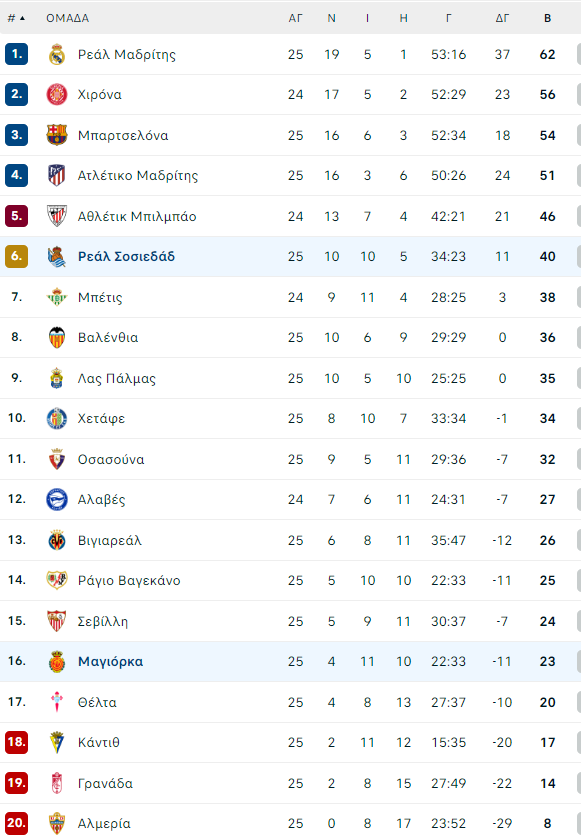Sort table by the # rank column
Viewport: 581px width, 839px height.
pos(16,18)
